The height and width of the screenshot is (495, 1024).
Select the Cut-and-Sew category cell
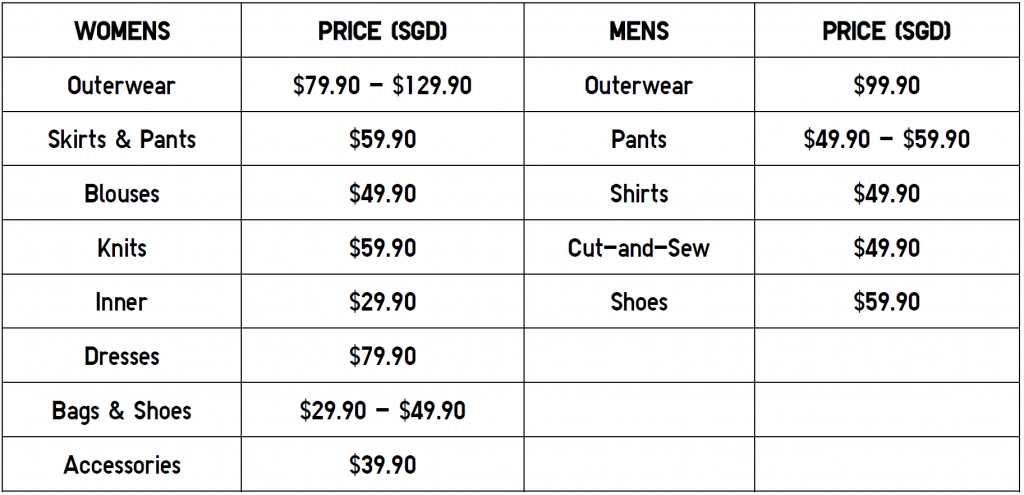[x=639, y=248]
